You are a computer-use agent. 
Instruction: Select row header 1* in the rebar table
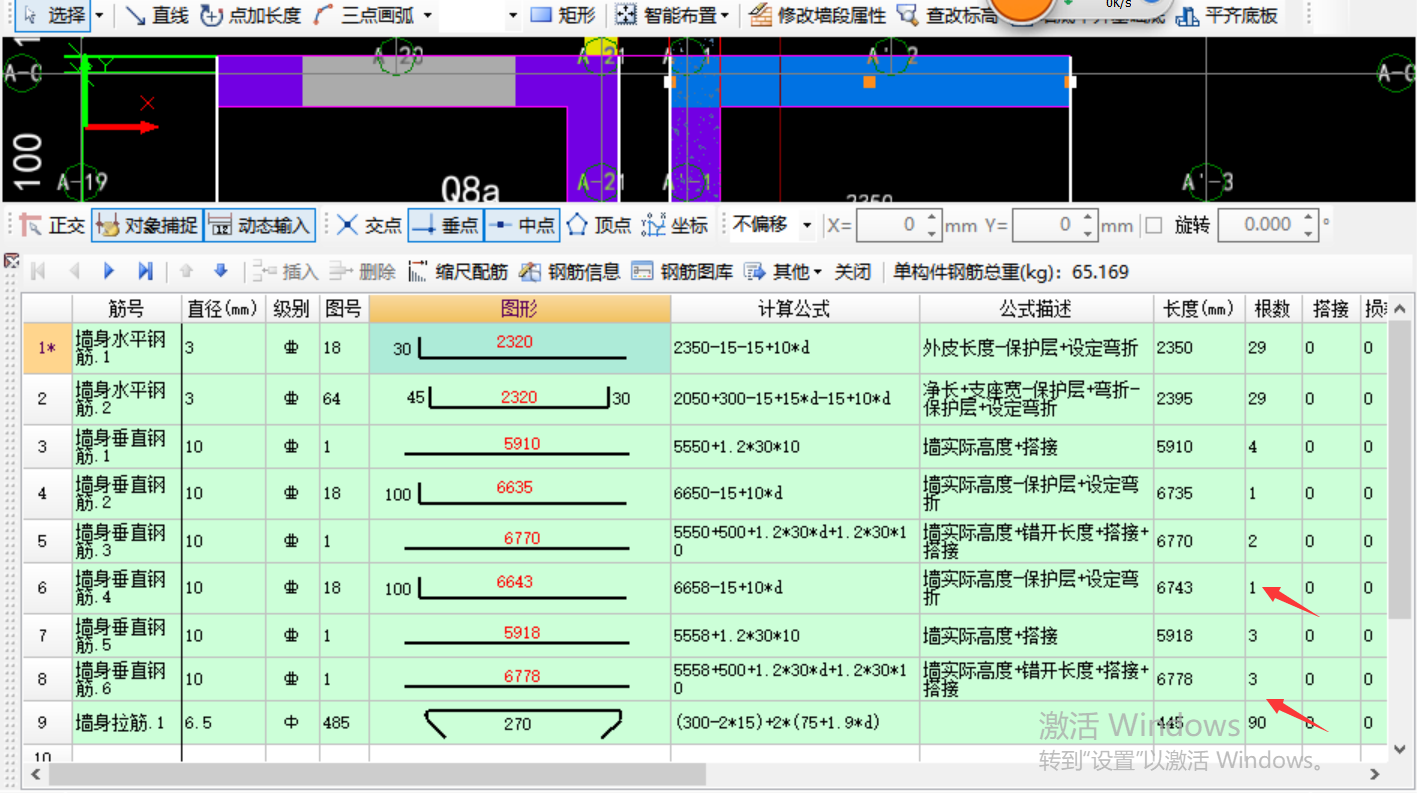(47, 348)
